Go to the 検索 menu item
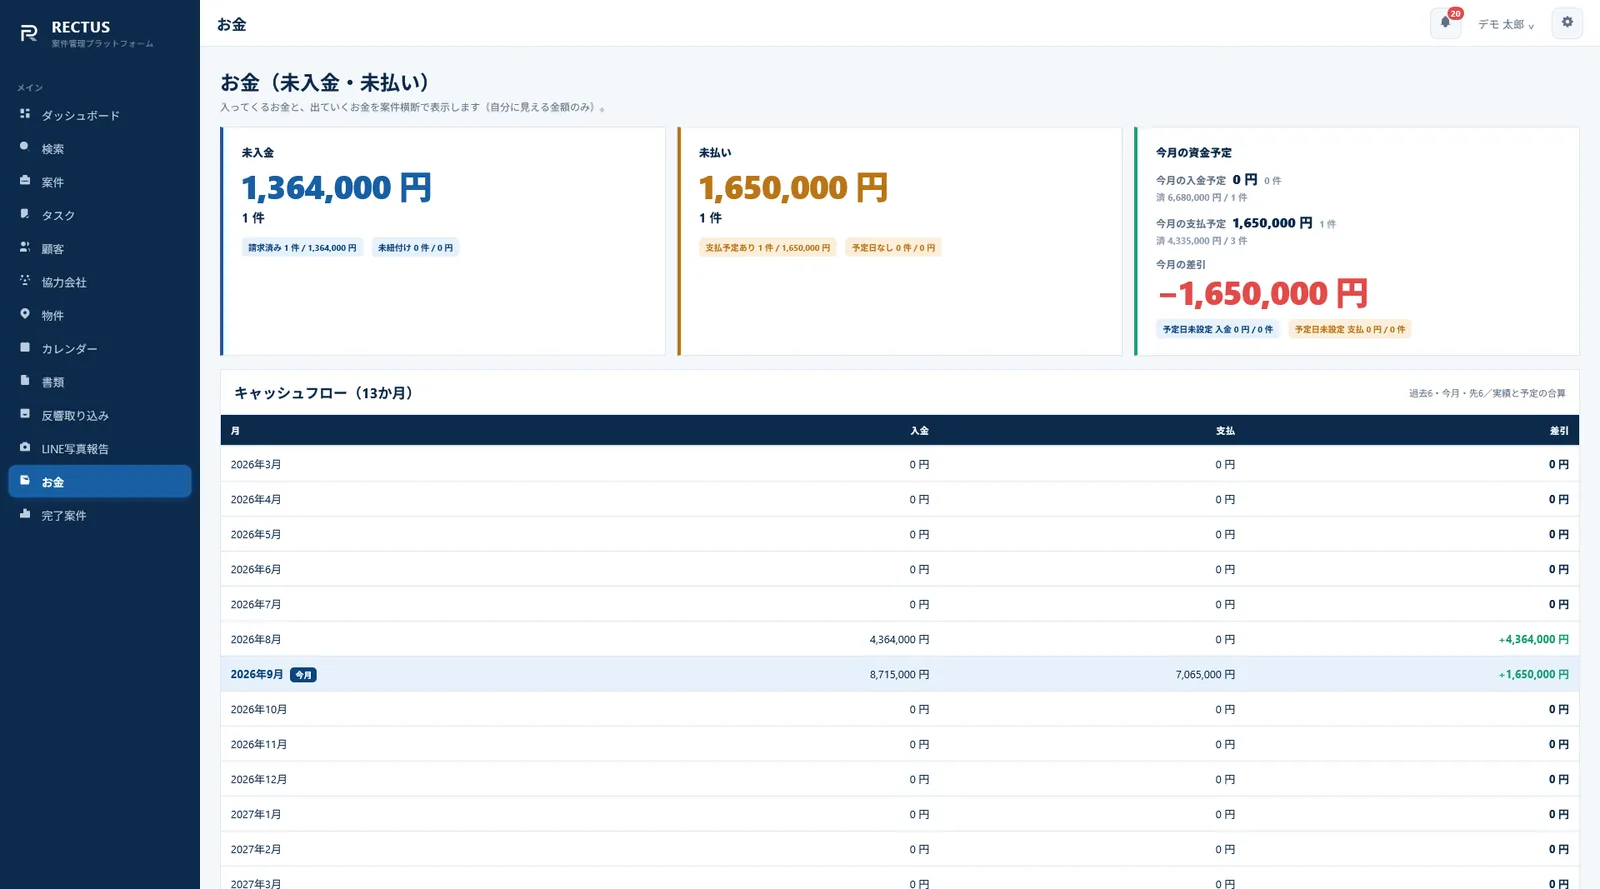This screenshot has height=889, width=1600. click(100, 148)
